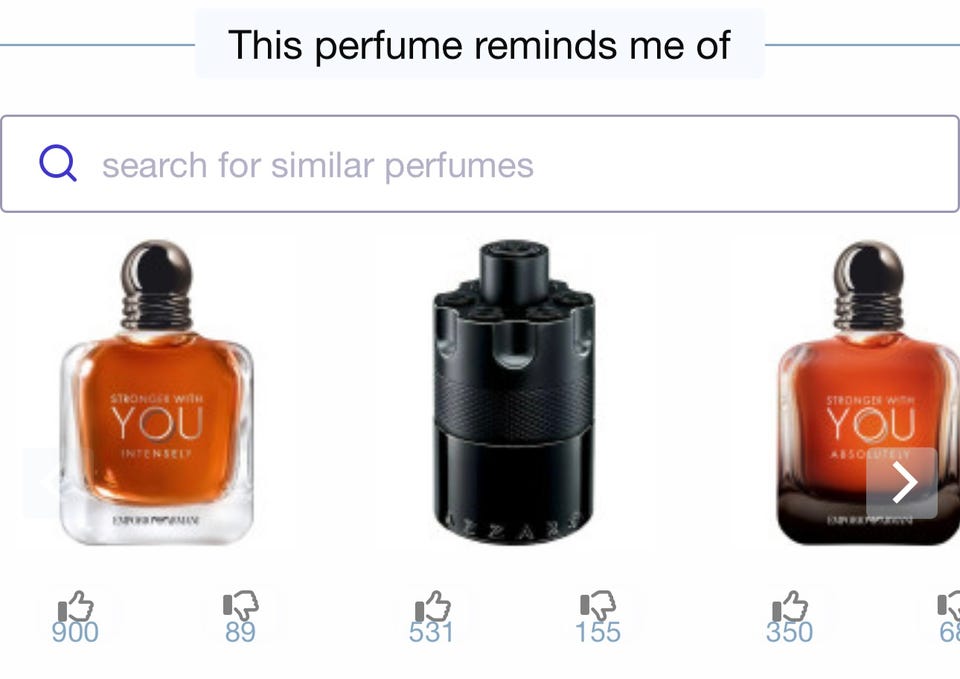This screenshot has width=960, height=679.
Task: Open Stronger With You Absolutely bottle image
Action: click(868, 392)
